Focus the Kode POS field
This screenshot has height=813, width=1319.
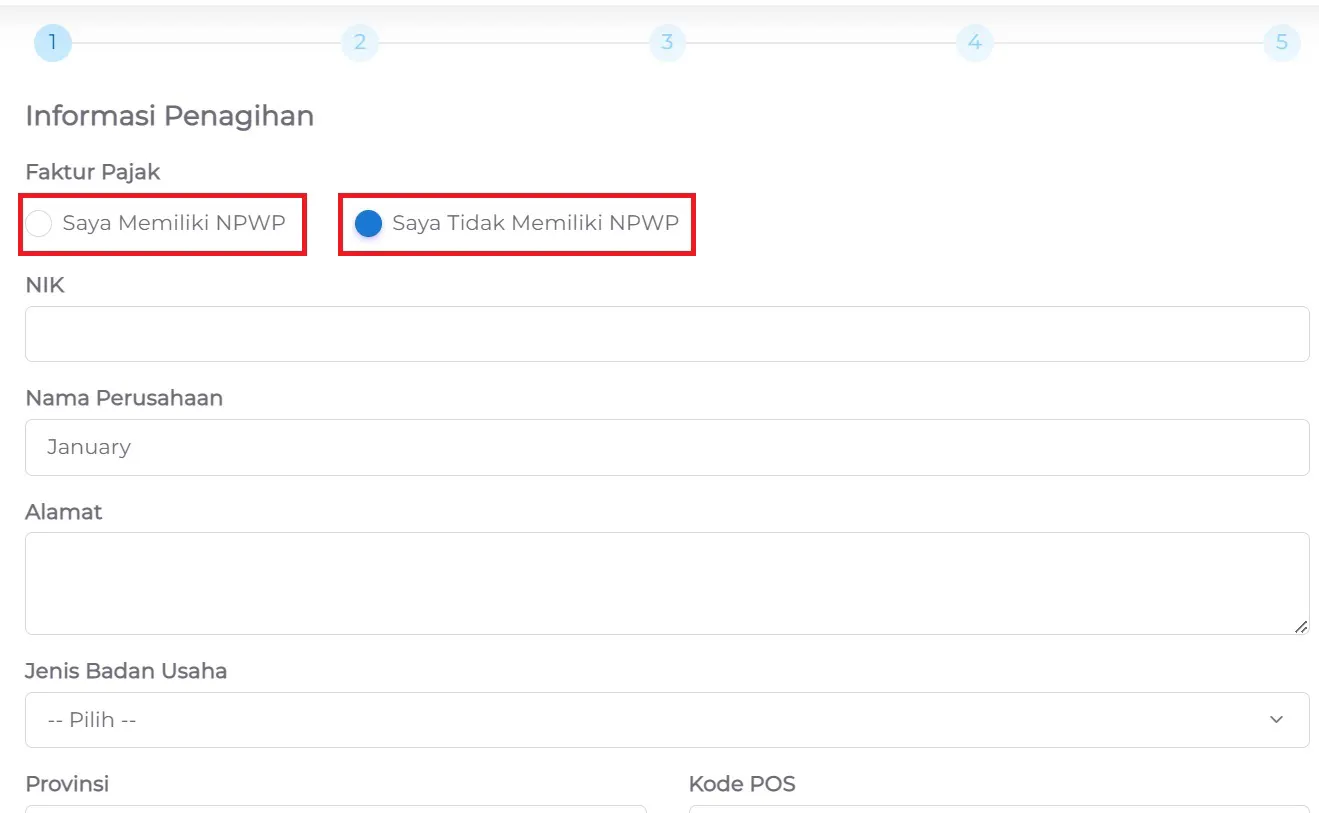pyautogui.click(x=998, y=810)
